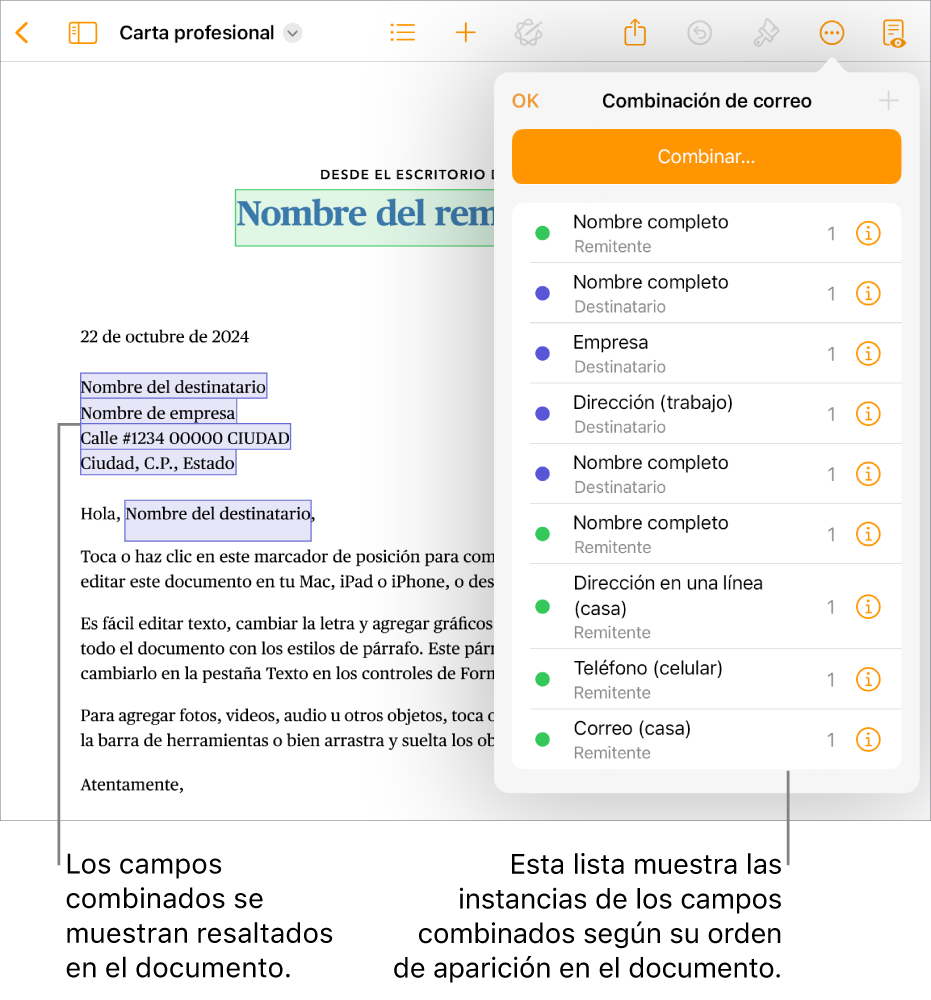This screenshot has width=931, height=1000.
Task: Tap the DESDE EL ESCRITORIO header text
Action: point(407,174)
